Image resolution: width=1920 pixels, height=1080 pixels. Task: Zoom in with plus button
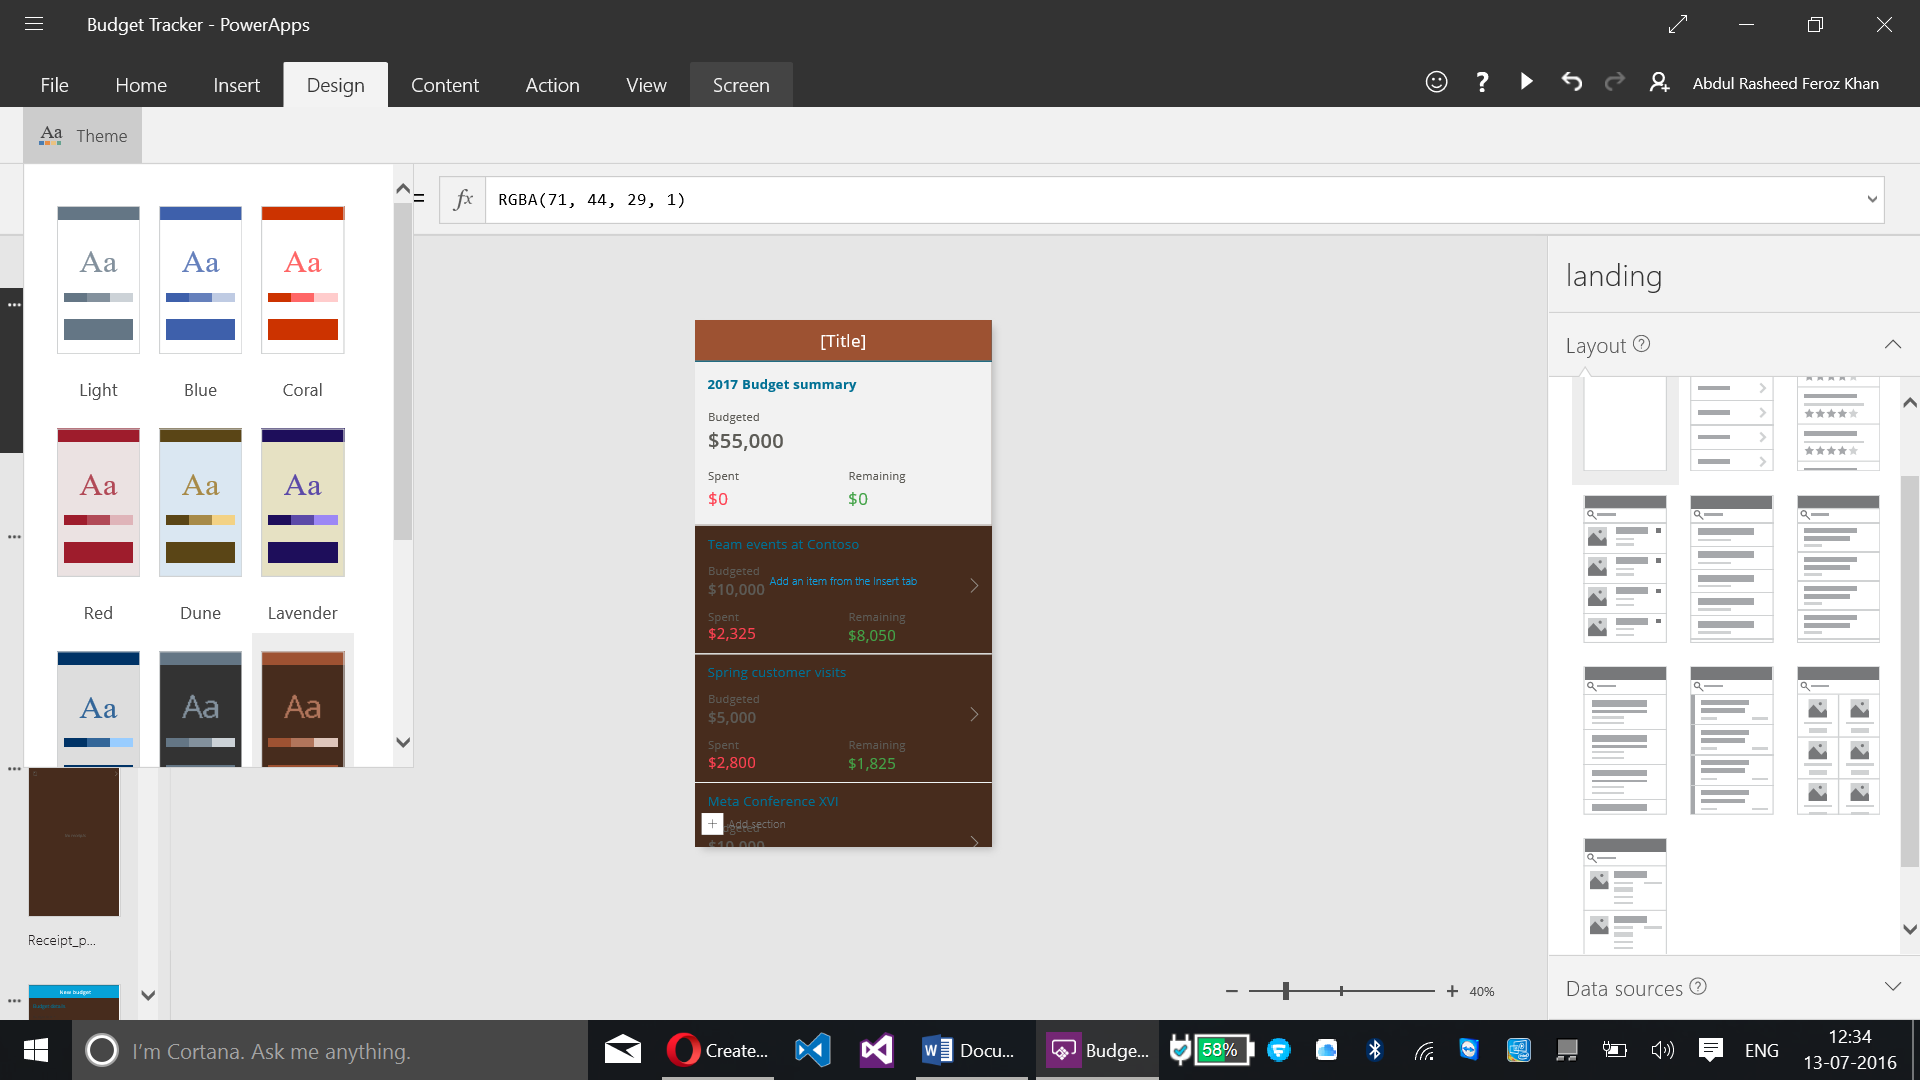(x=1452, y=991)
